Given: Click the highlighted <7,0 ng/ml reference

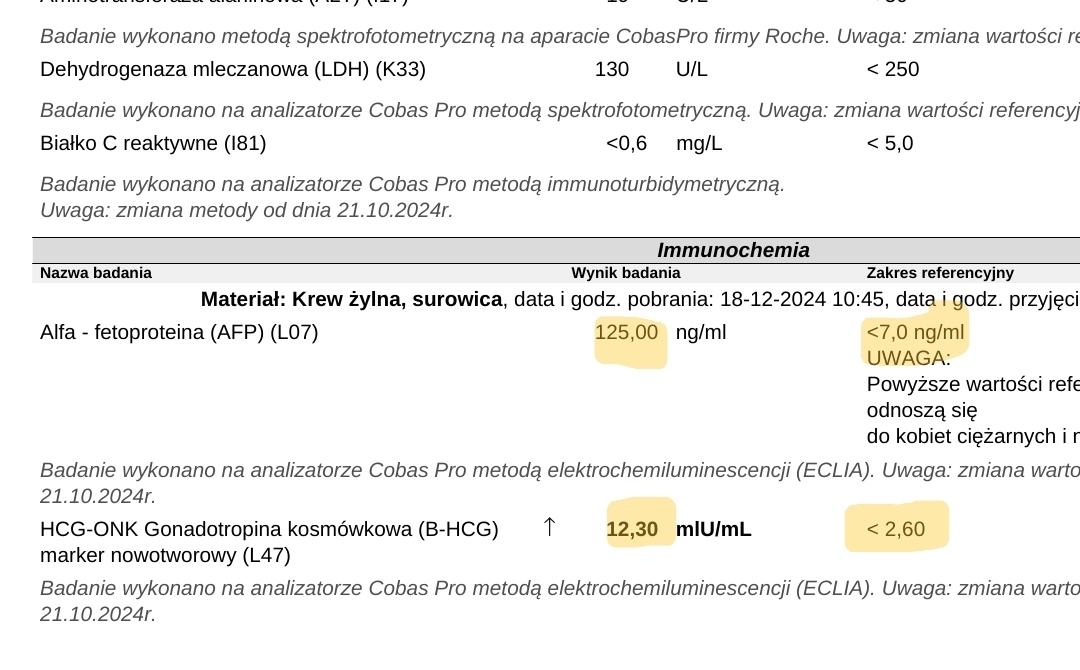Looking at the screenshot, I should [x=915, y=332].
